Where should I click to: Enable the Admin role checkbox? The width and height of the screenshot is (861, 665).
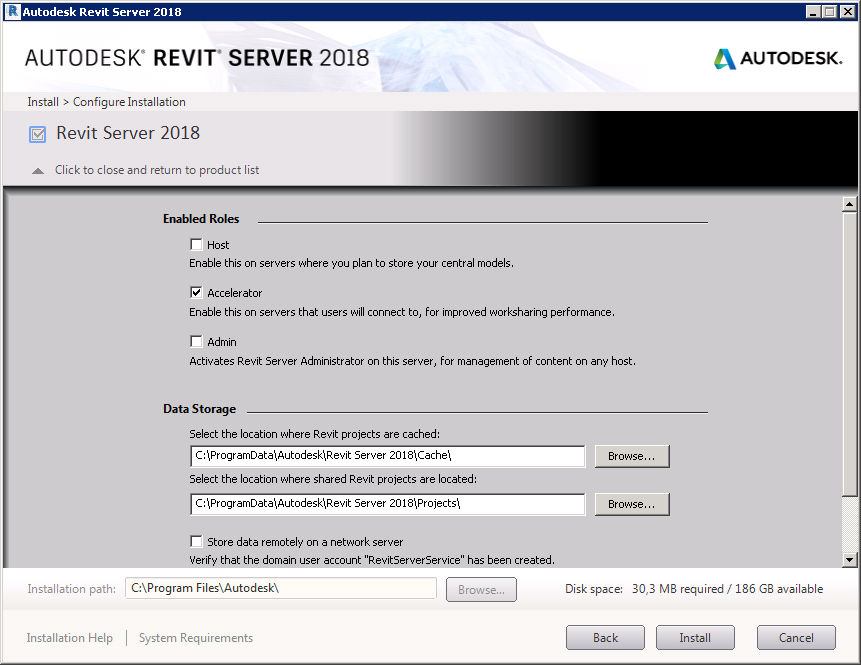(x=196, y=342)
